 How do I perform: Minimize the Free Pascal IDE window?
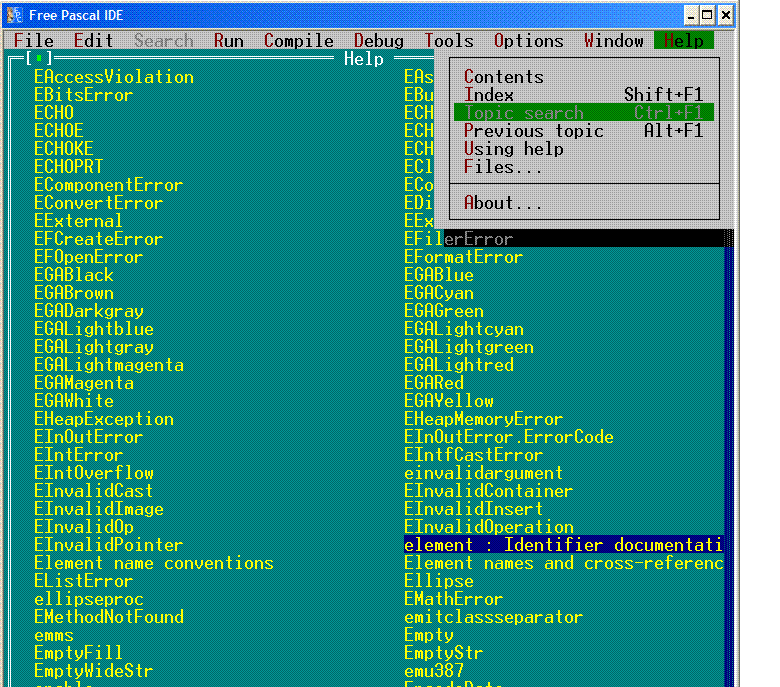691,14
